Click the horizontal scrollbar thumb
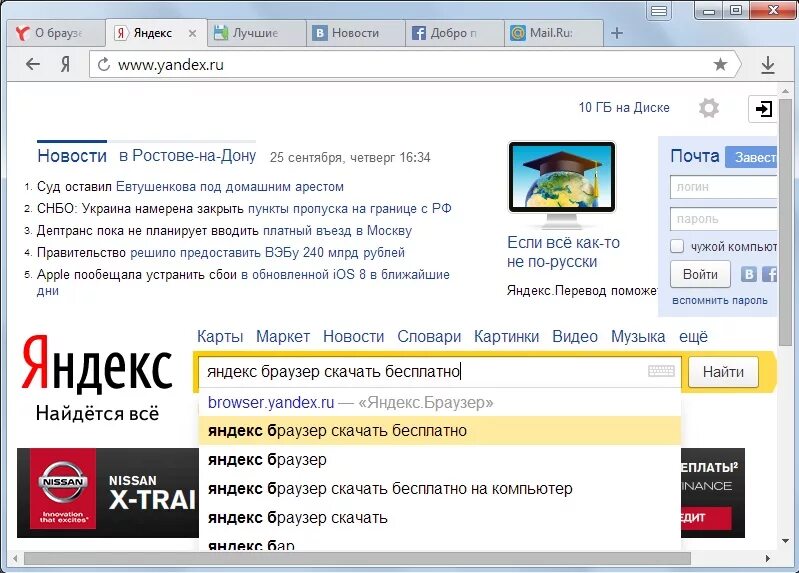The width and height of the screenshot is (799, 573). [x=357, y=558]
